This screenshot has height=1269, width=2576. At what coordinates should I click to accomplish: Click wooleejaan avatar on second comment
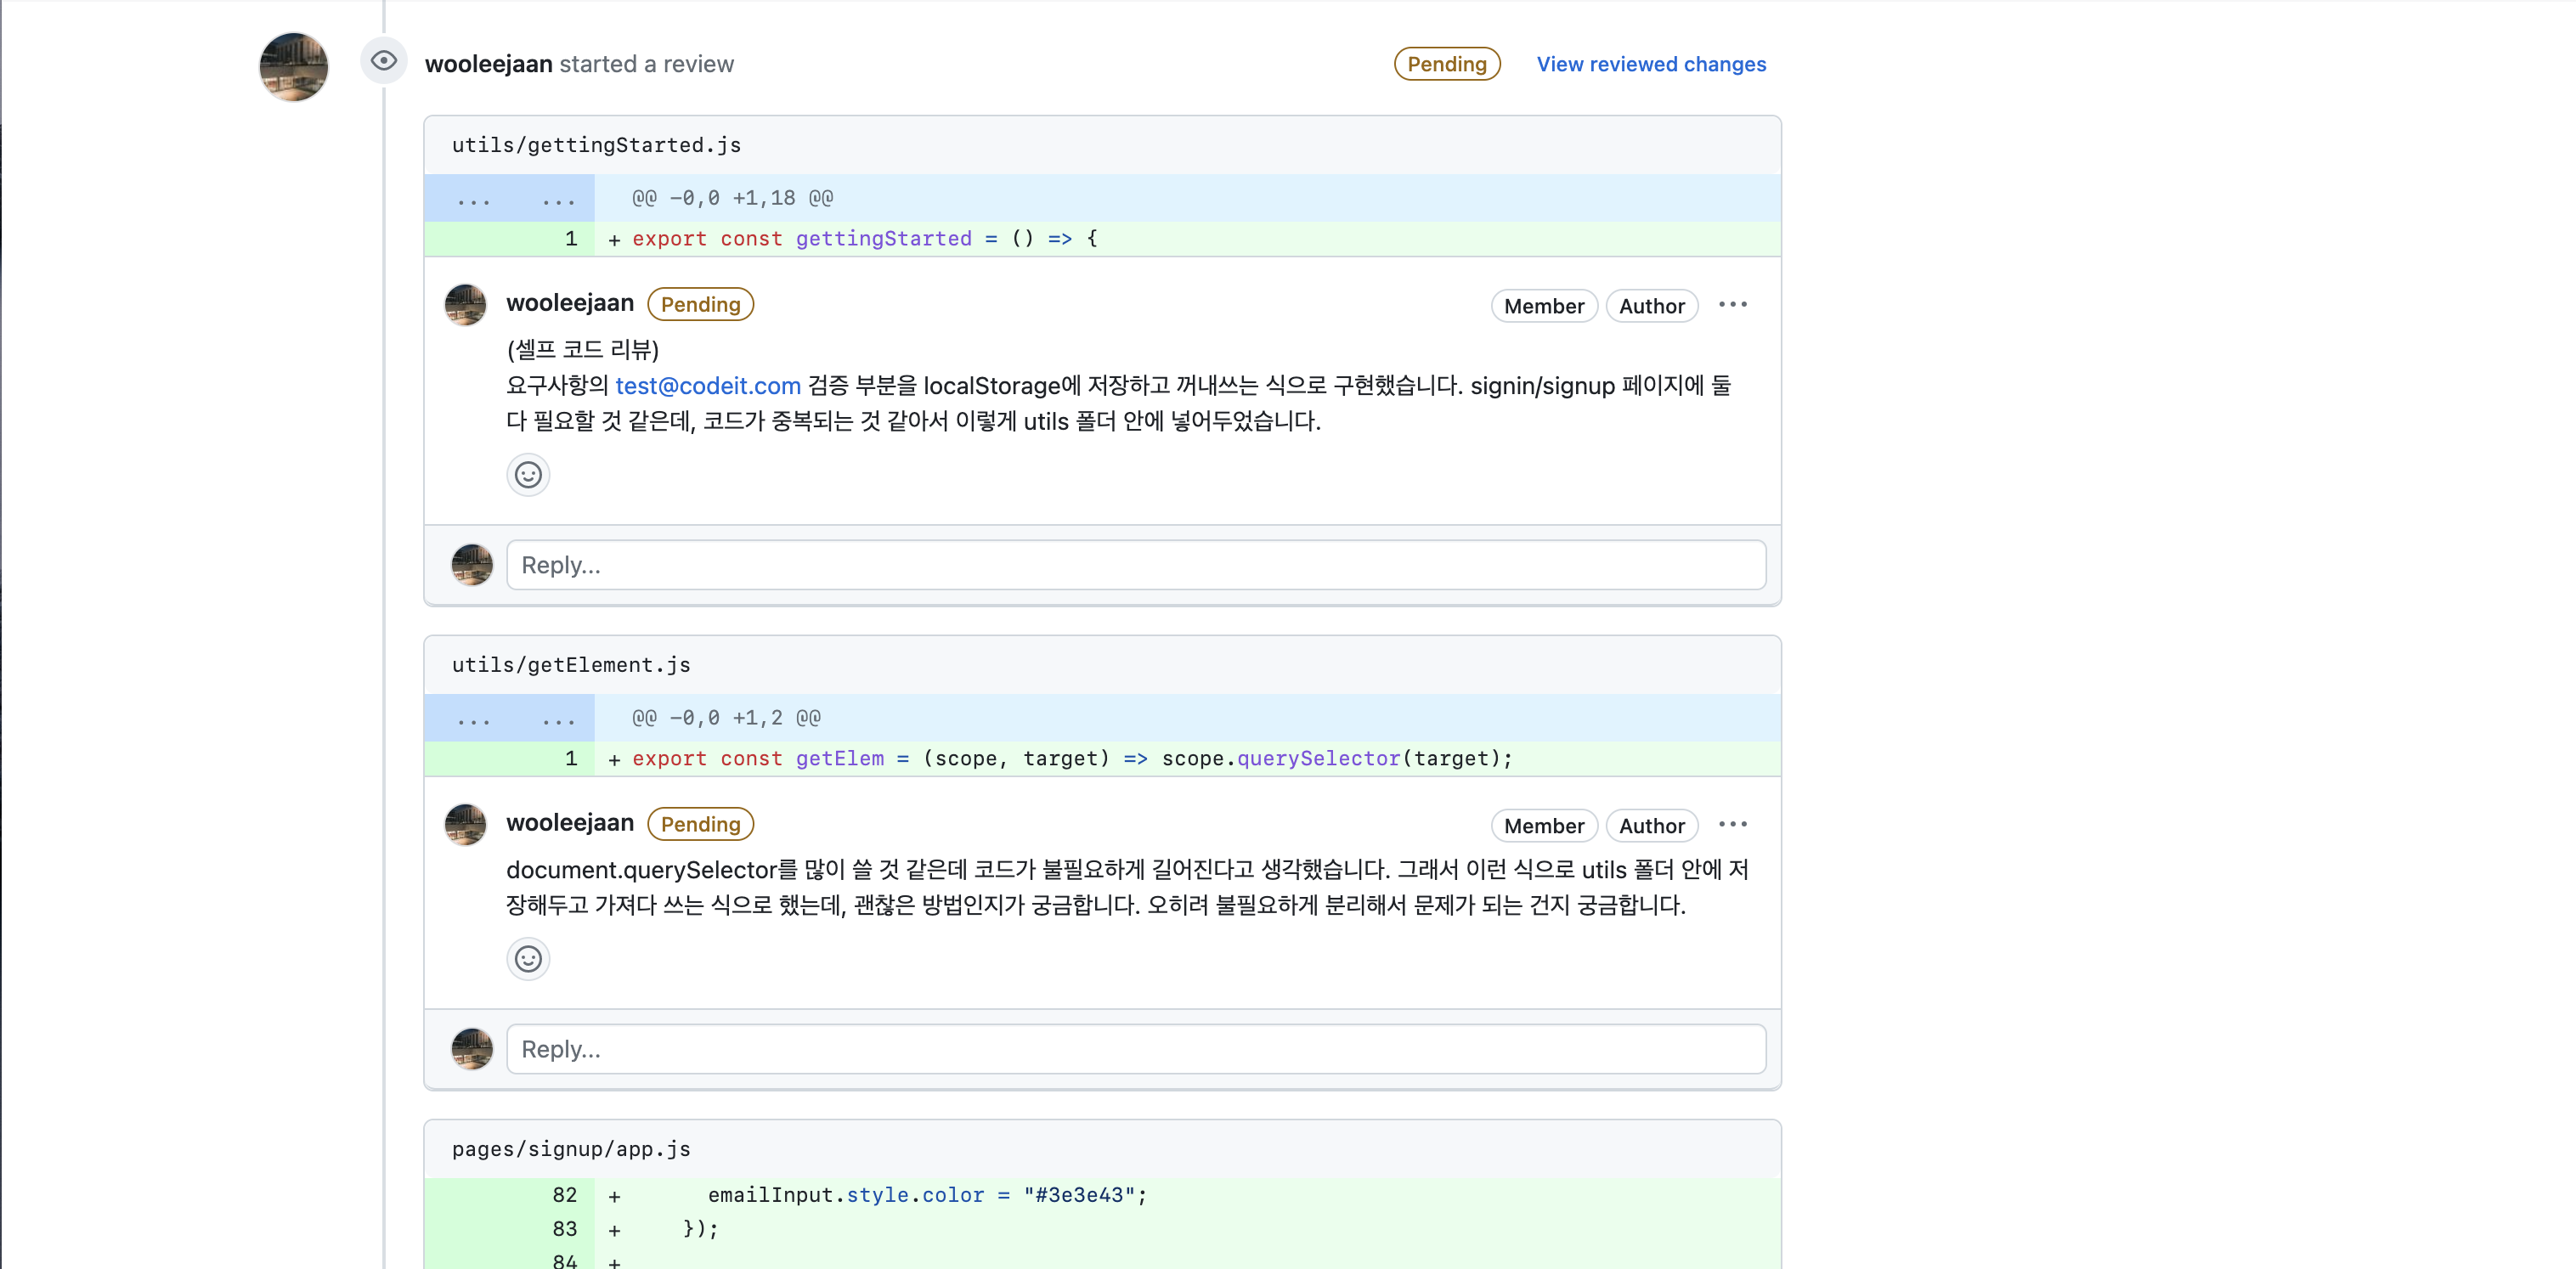(x=465, y=825)
